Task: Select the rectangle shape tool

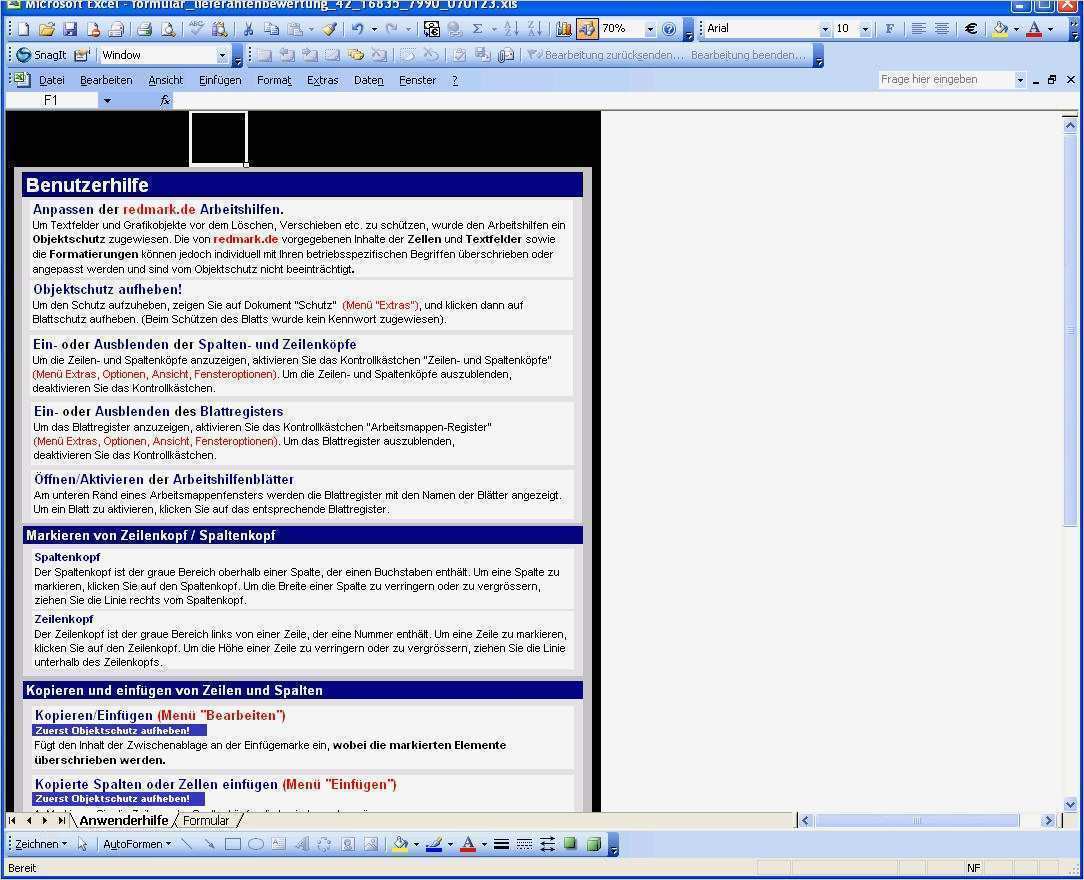Action: [x=233, y=844]
